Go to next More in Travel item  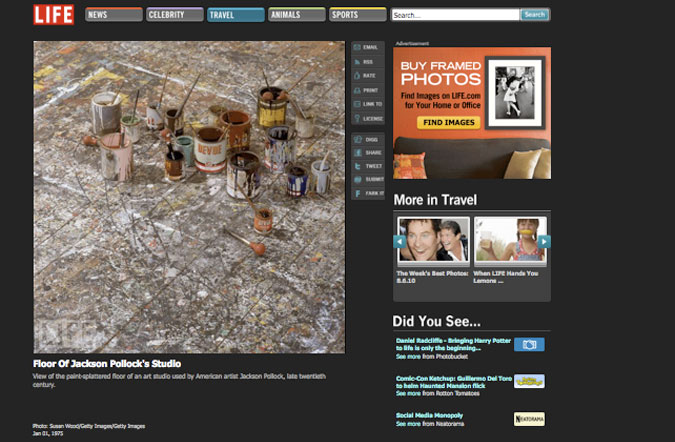click(x=544, y=241)
